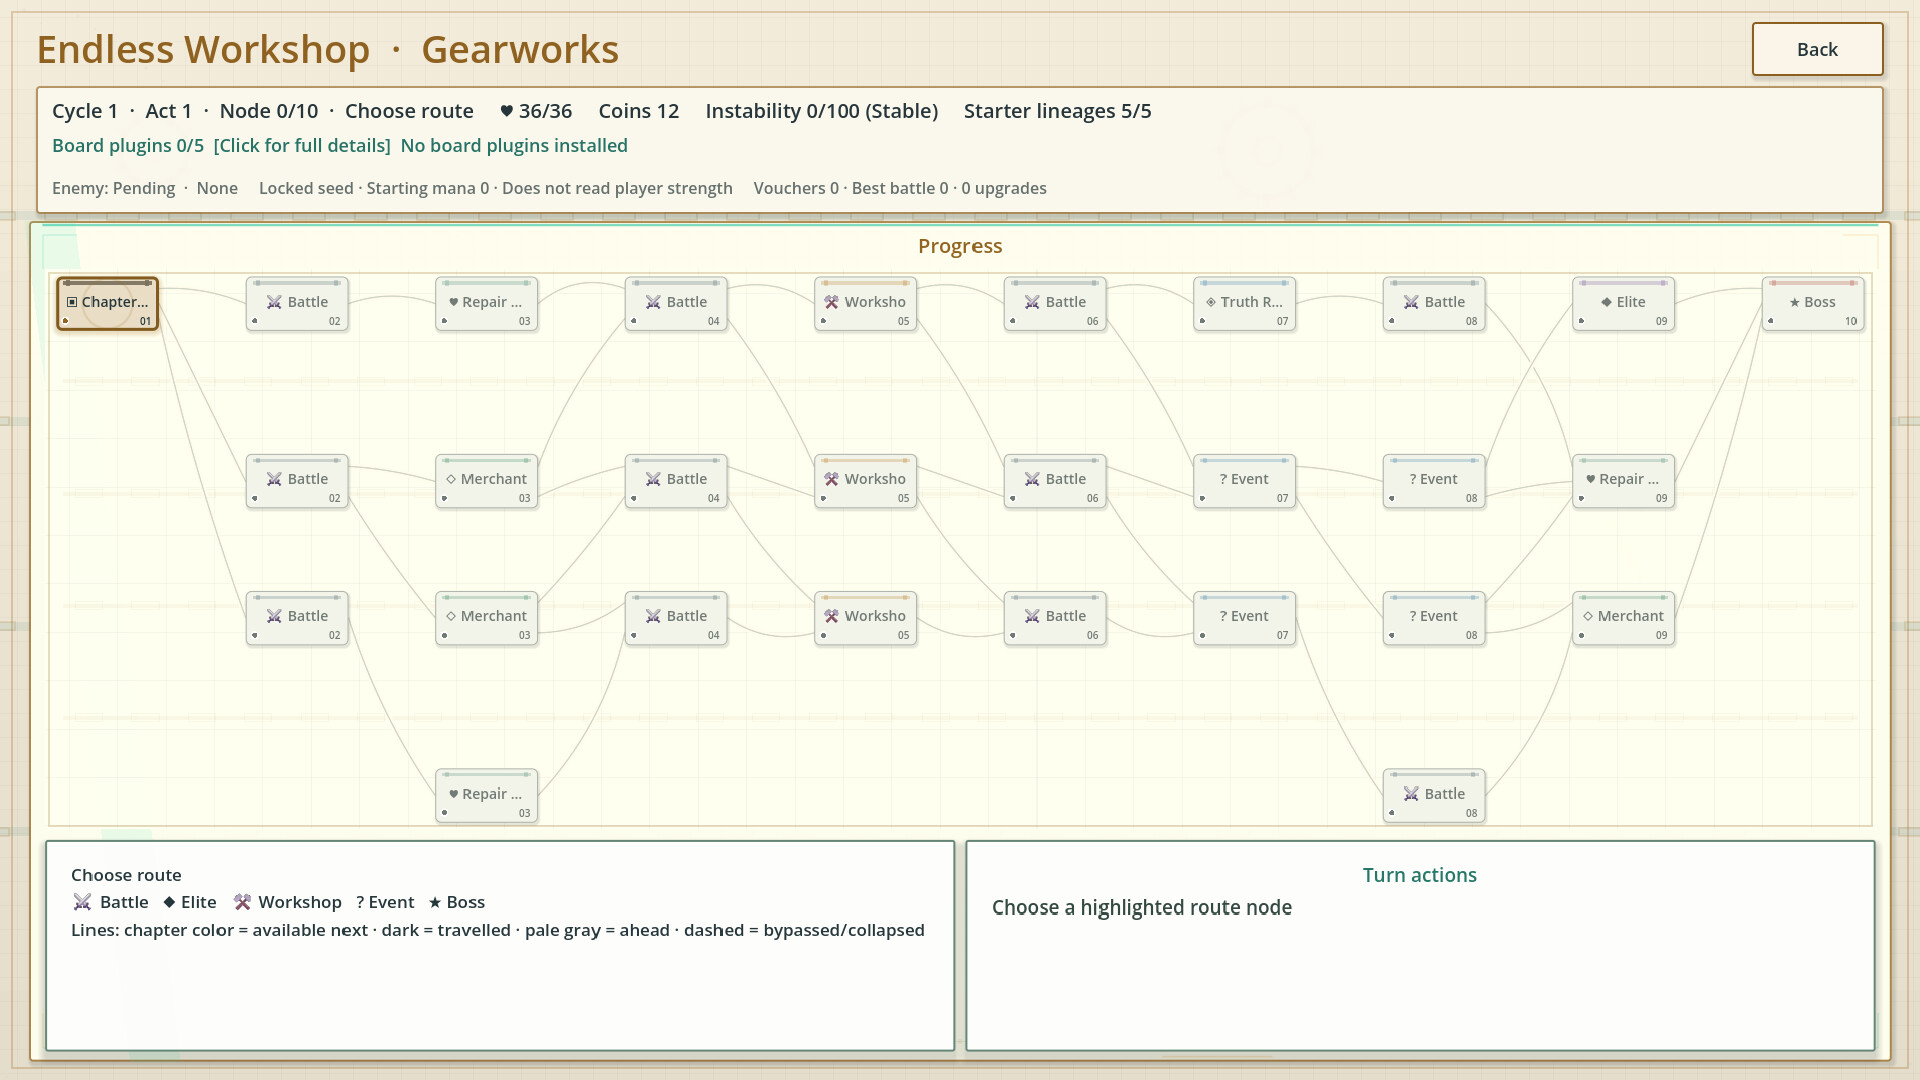Click the Boss node star icon
This screenshot has height=1080, width=1920.
[1795, 302]
